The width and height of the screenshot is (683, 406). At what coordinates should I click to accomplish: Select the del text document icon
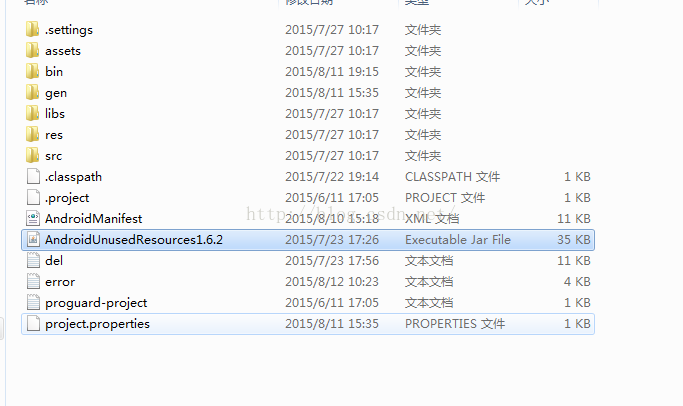coord(33,261)
